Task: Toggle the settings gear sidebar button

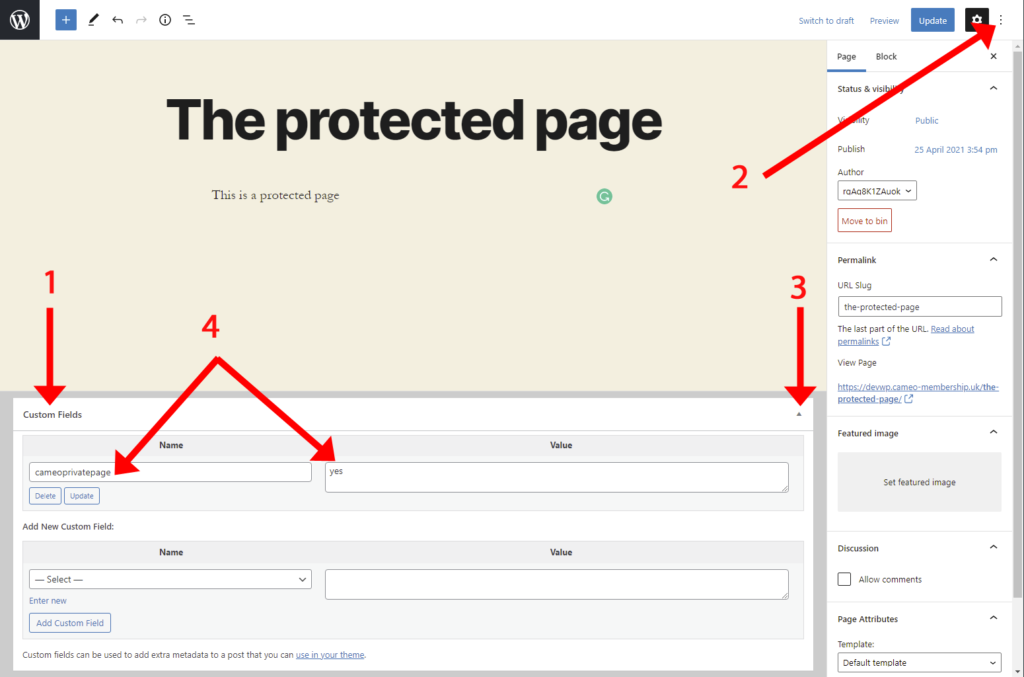Action: pos(976,20)
